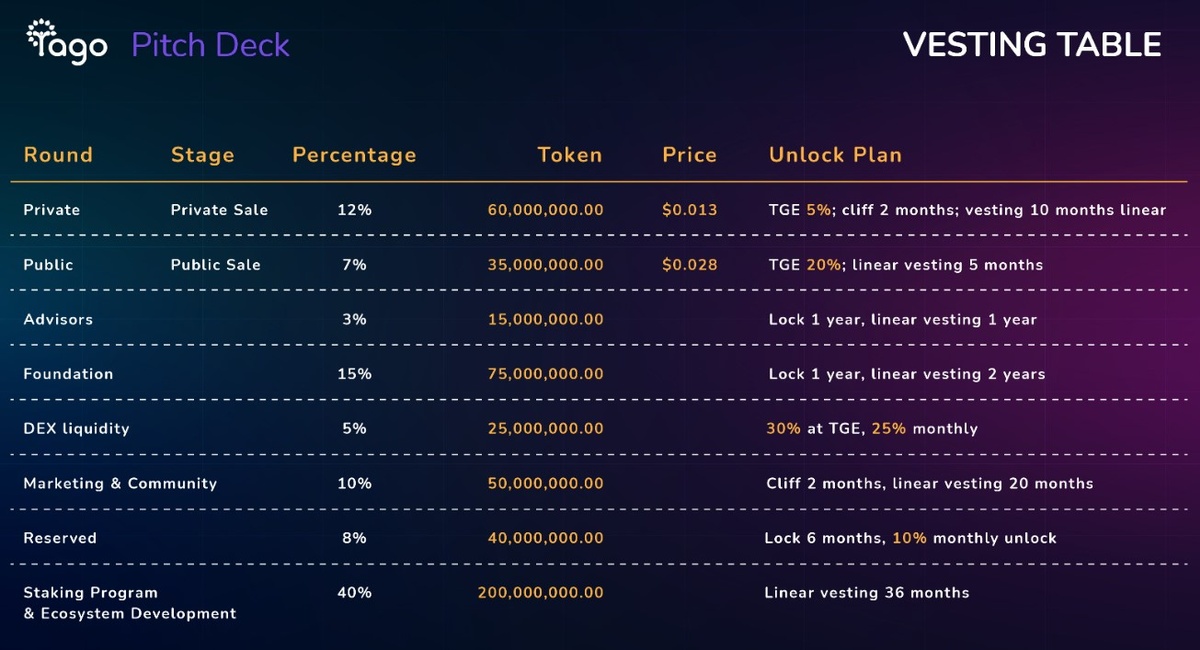The height and width of the screenshot is (650, 1200).
Task: Click the Reserved 40,000,000.00 token amount
Action: (545, 538)
